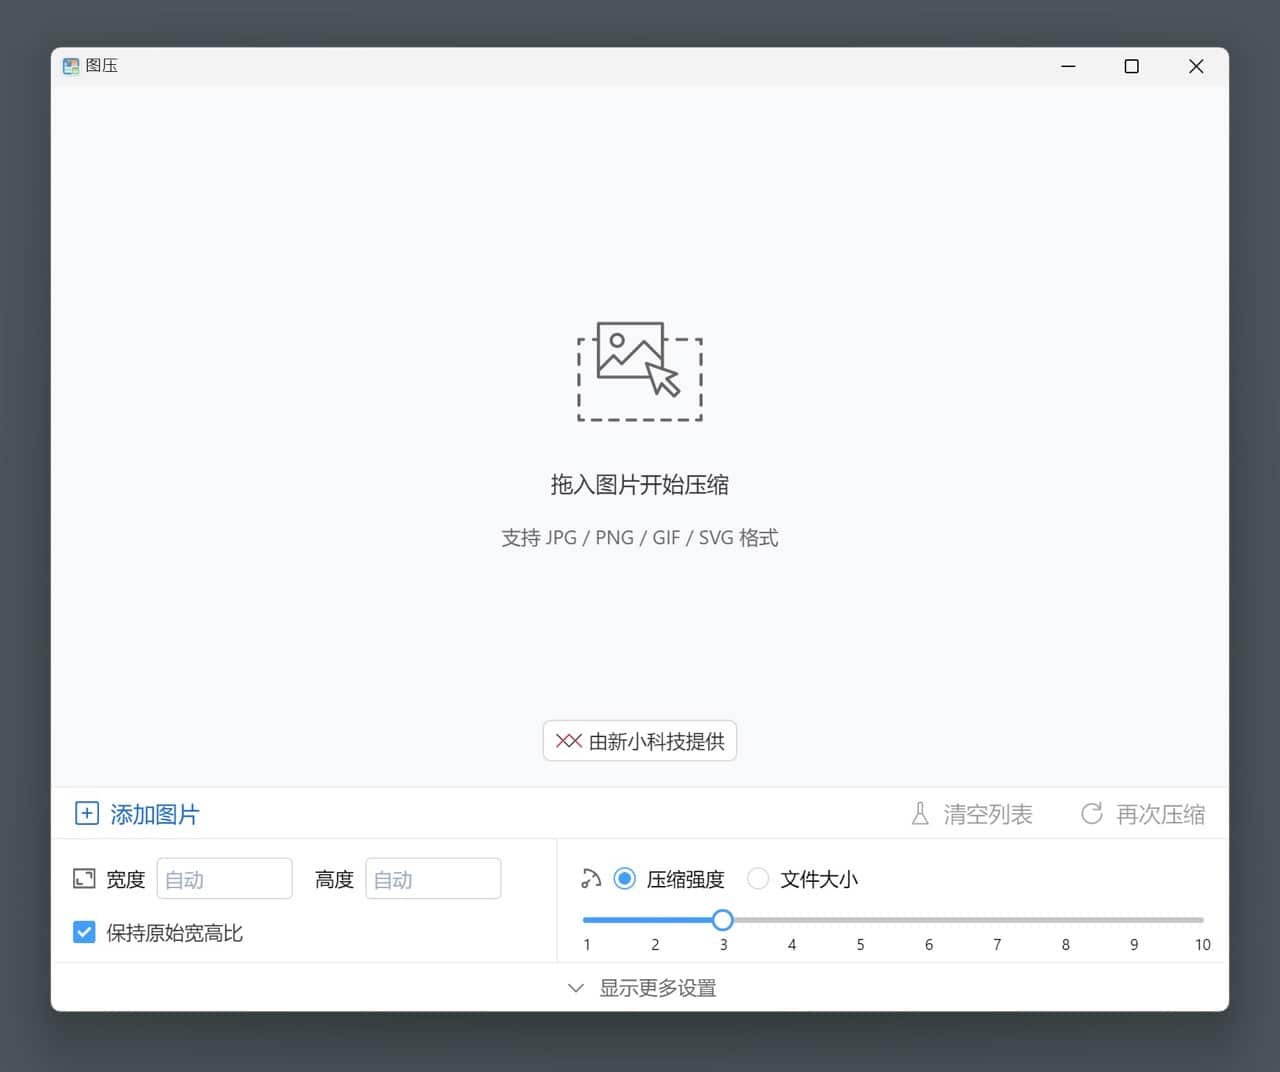Expand 显示更多设置 chevron
The image size is (1280, 1072).
tap(576, 988)
